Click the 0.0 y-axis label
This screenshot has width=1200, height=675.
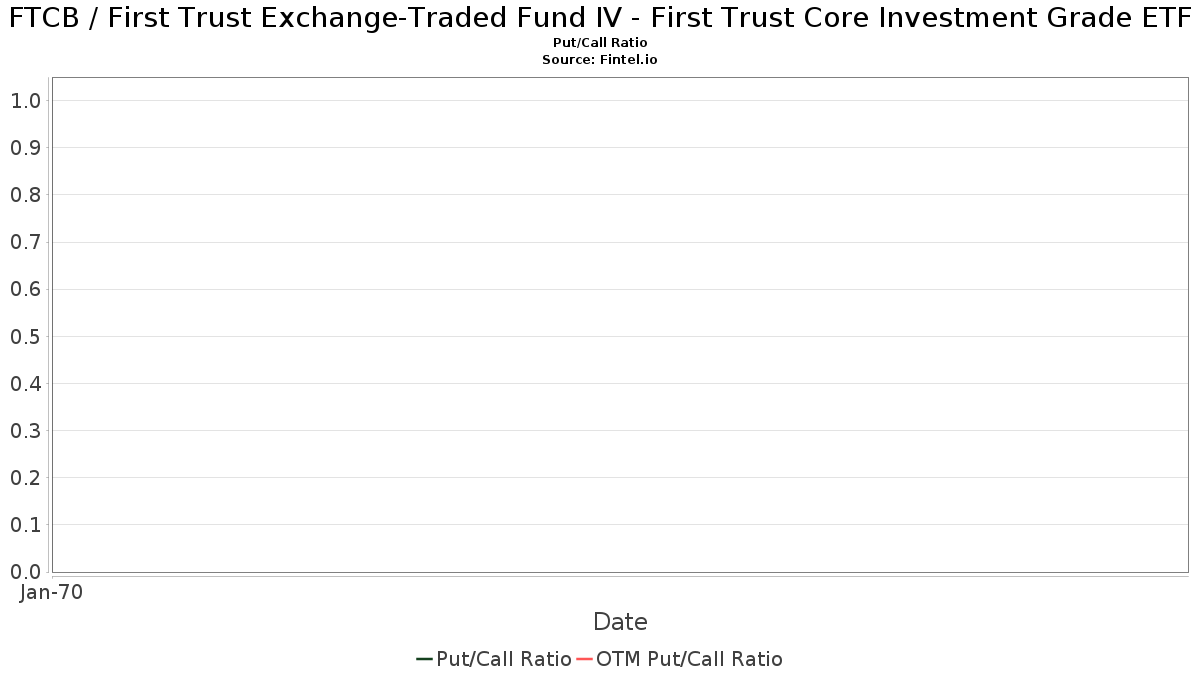coord(25,571)
